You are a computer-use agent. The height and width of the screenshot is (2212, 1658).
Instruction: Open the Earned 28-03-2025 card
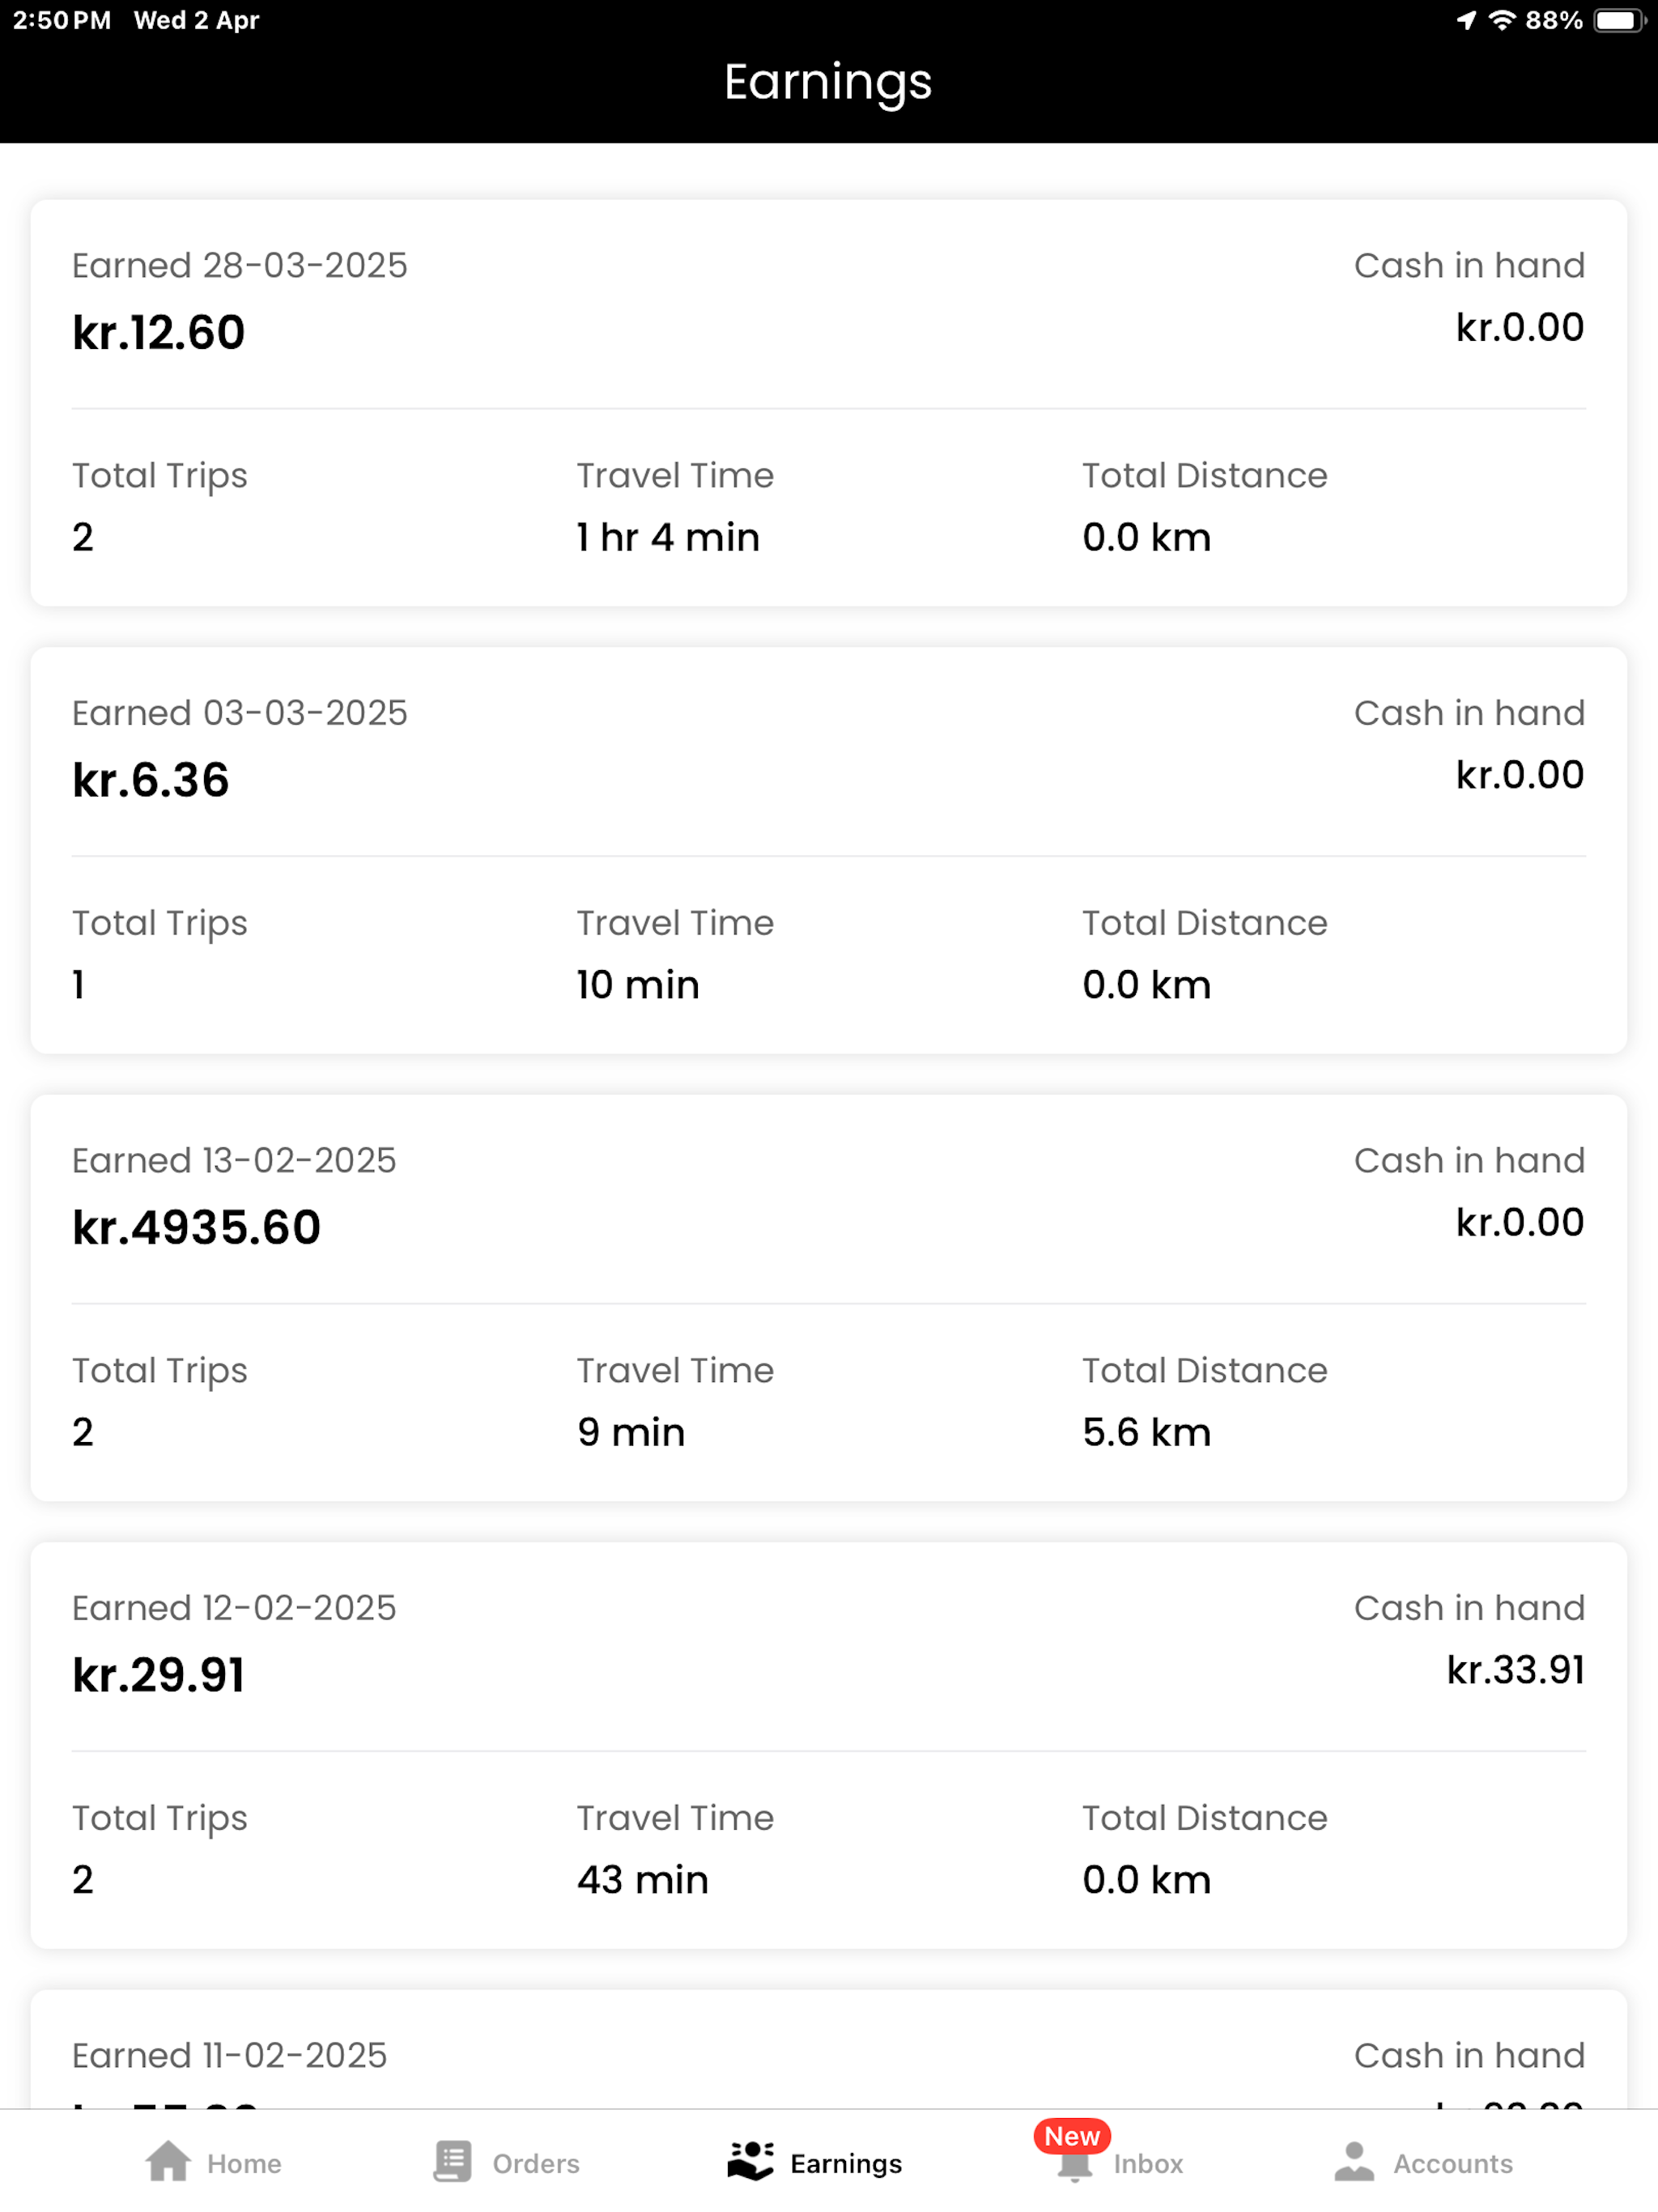pos(829,403)
